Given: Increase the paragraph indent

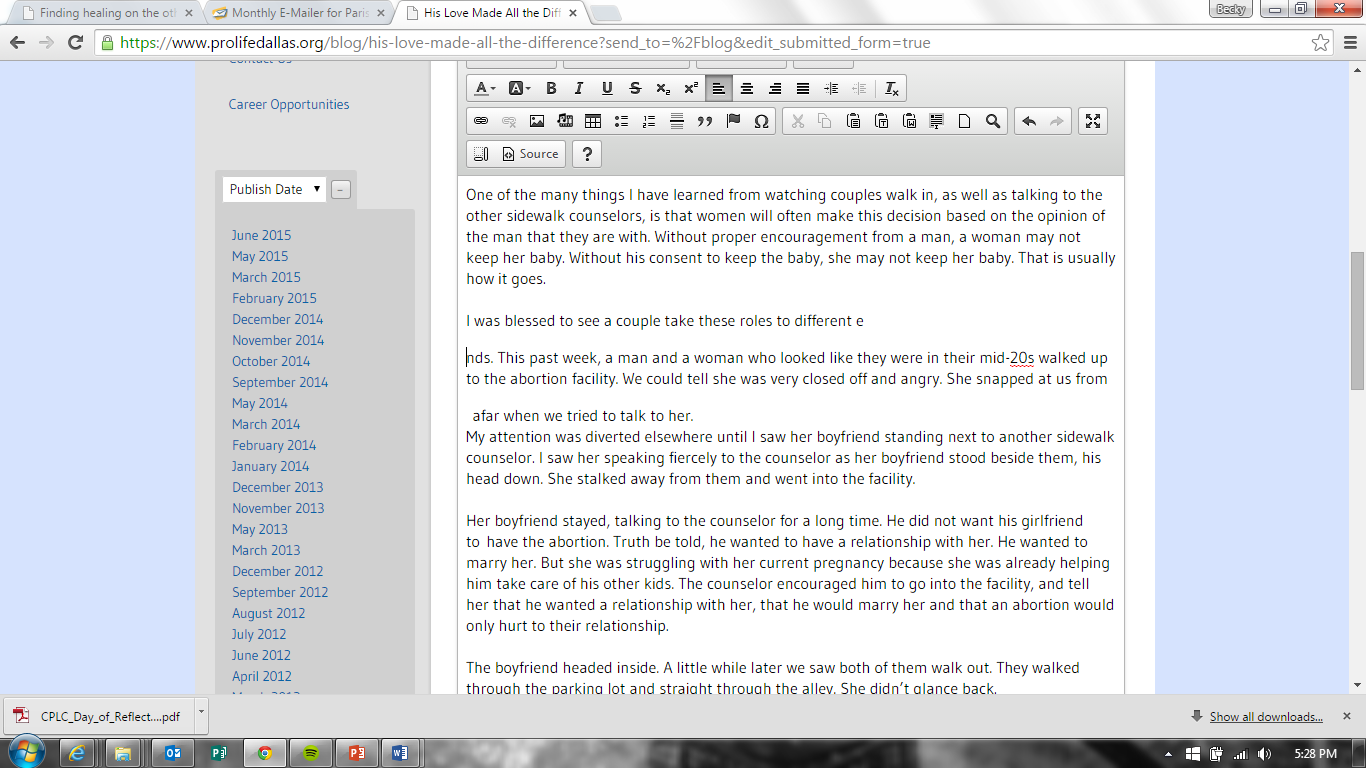Looking at the screenshot, I should [x=831, y=88].
